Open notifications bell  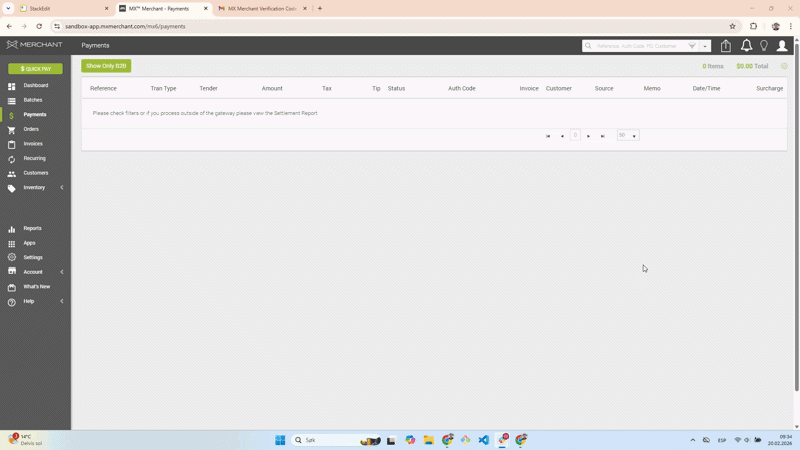coord(746,45)
